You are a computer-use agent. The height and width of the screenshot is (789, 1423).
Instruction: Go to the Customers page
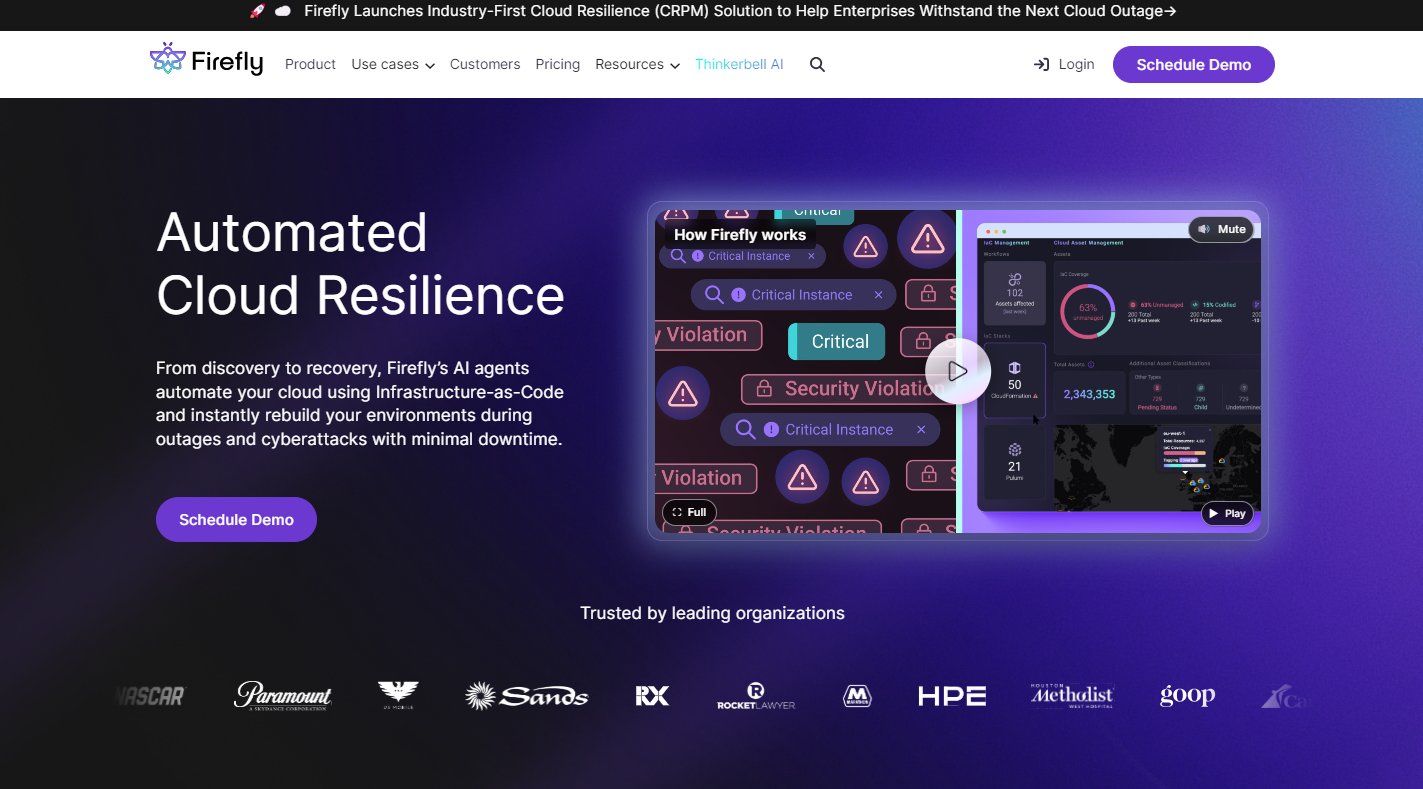[x=485, y=64]
